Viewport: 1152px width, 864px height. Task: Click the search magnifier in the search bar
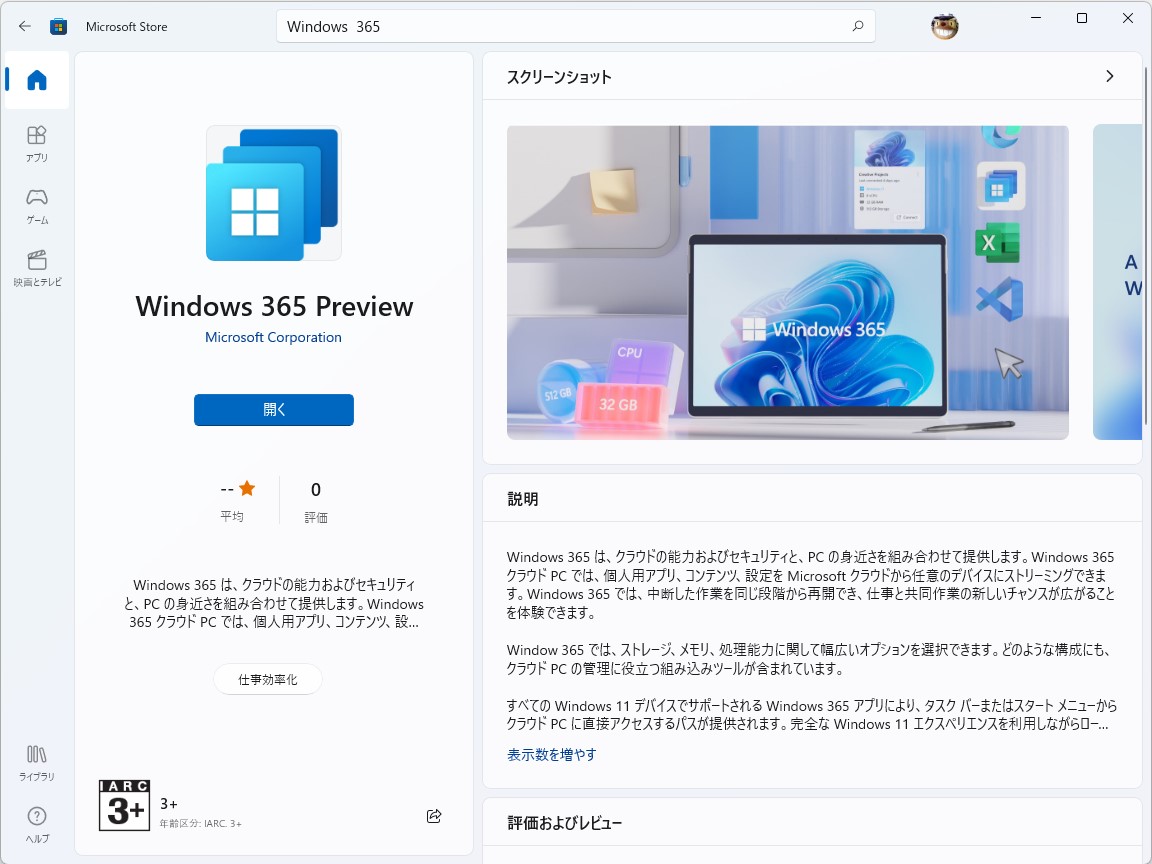tap(857, 26)
